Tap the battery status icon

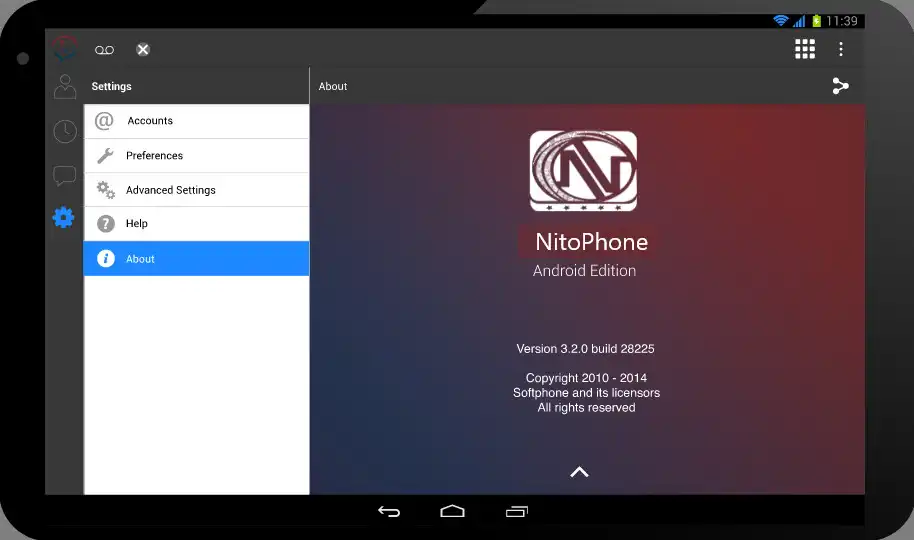[817, 21]
